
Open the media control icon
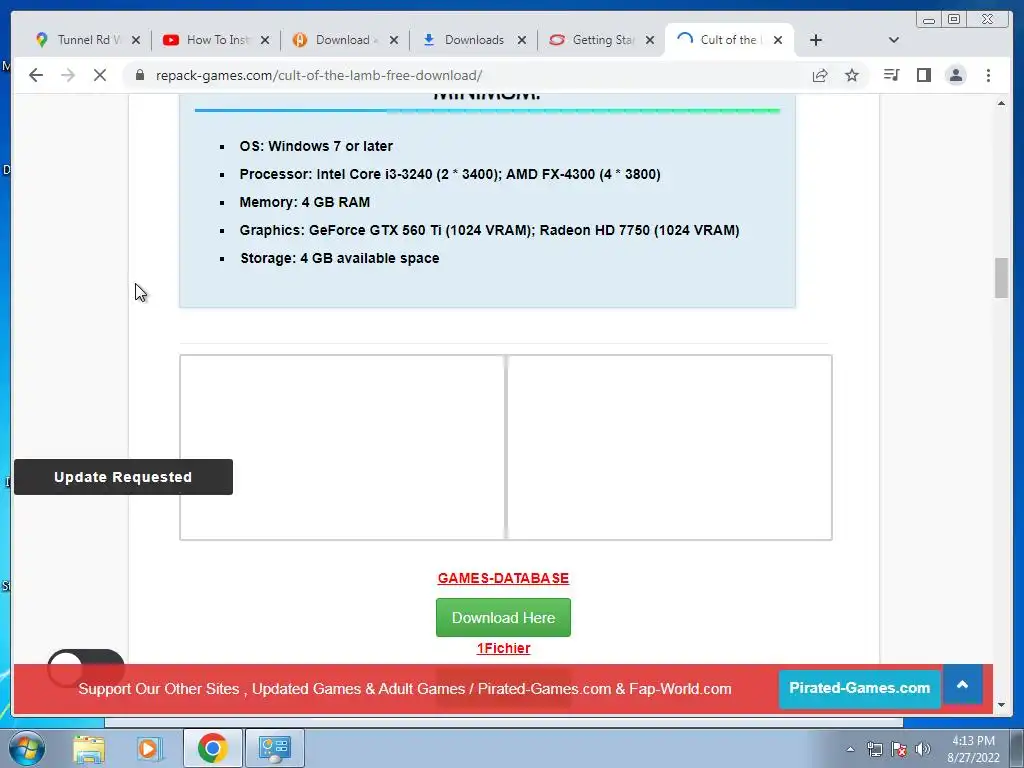[891, 75]
